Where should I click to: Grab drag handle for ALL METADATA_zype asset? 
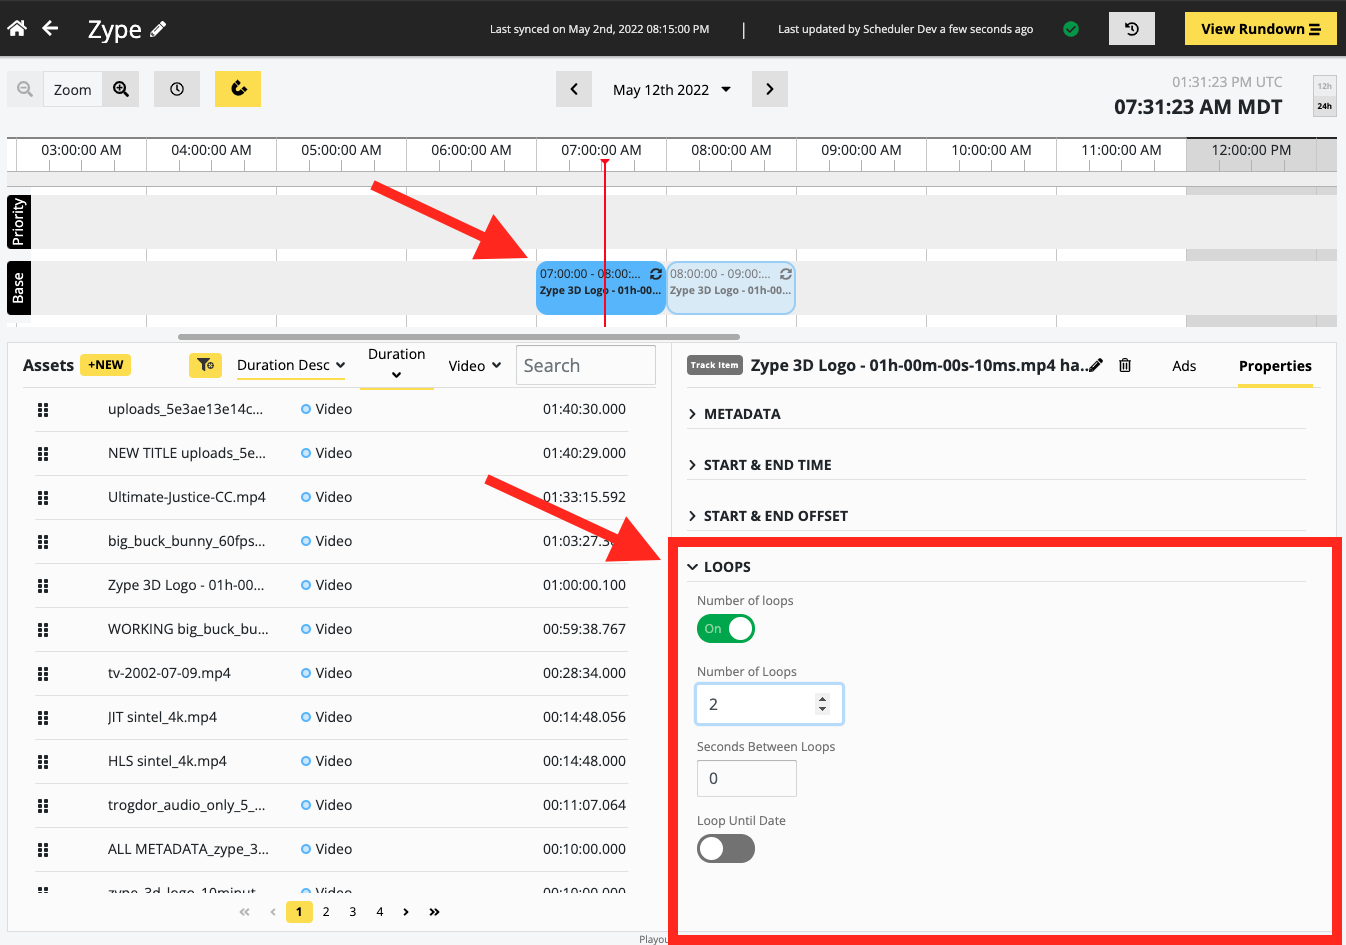pyautogui.click(x=43, y=850)
